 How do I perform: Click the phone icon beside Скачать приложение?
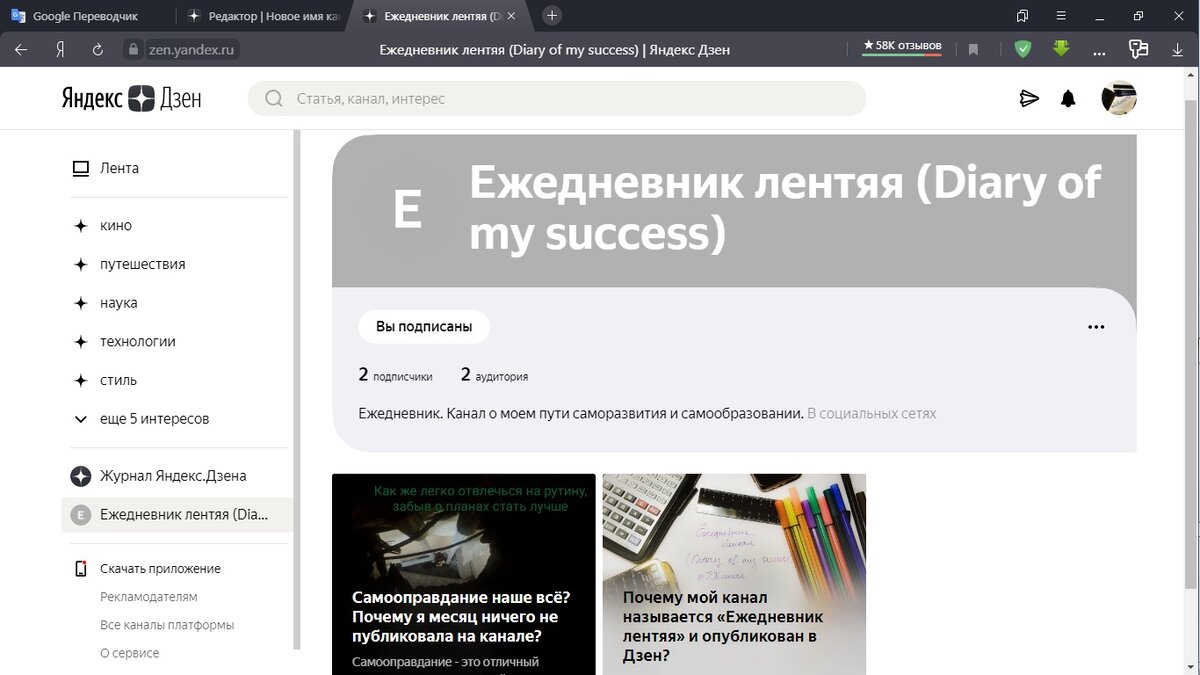click(x=81, y=568)
